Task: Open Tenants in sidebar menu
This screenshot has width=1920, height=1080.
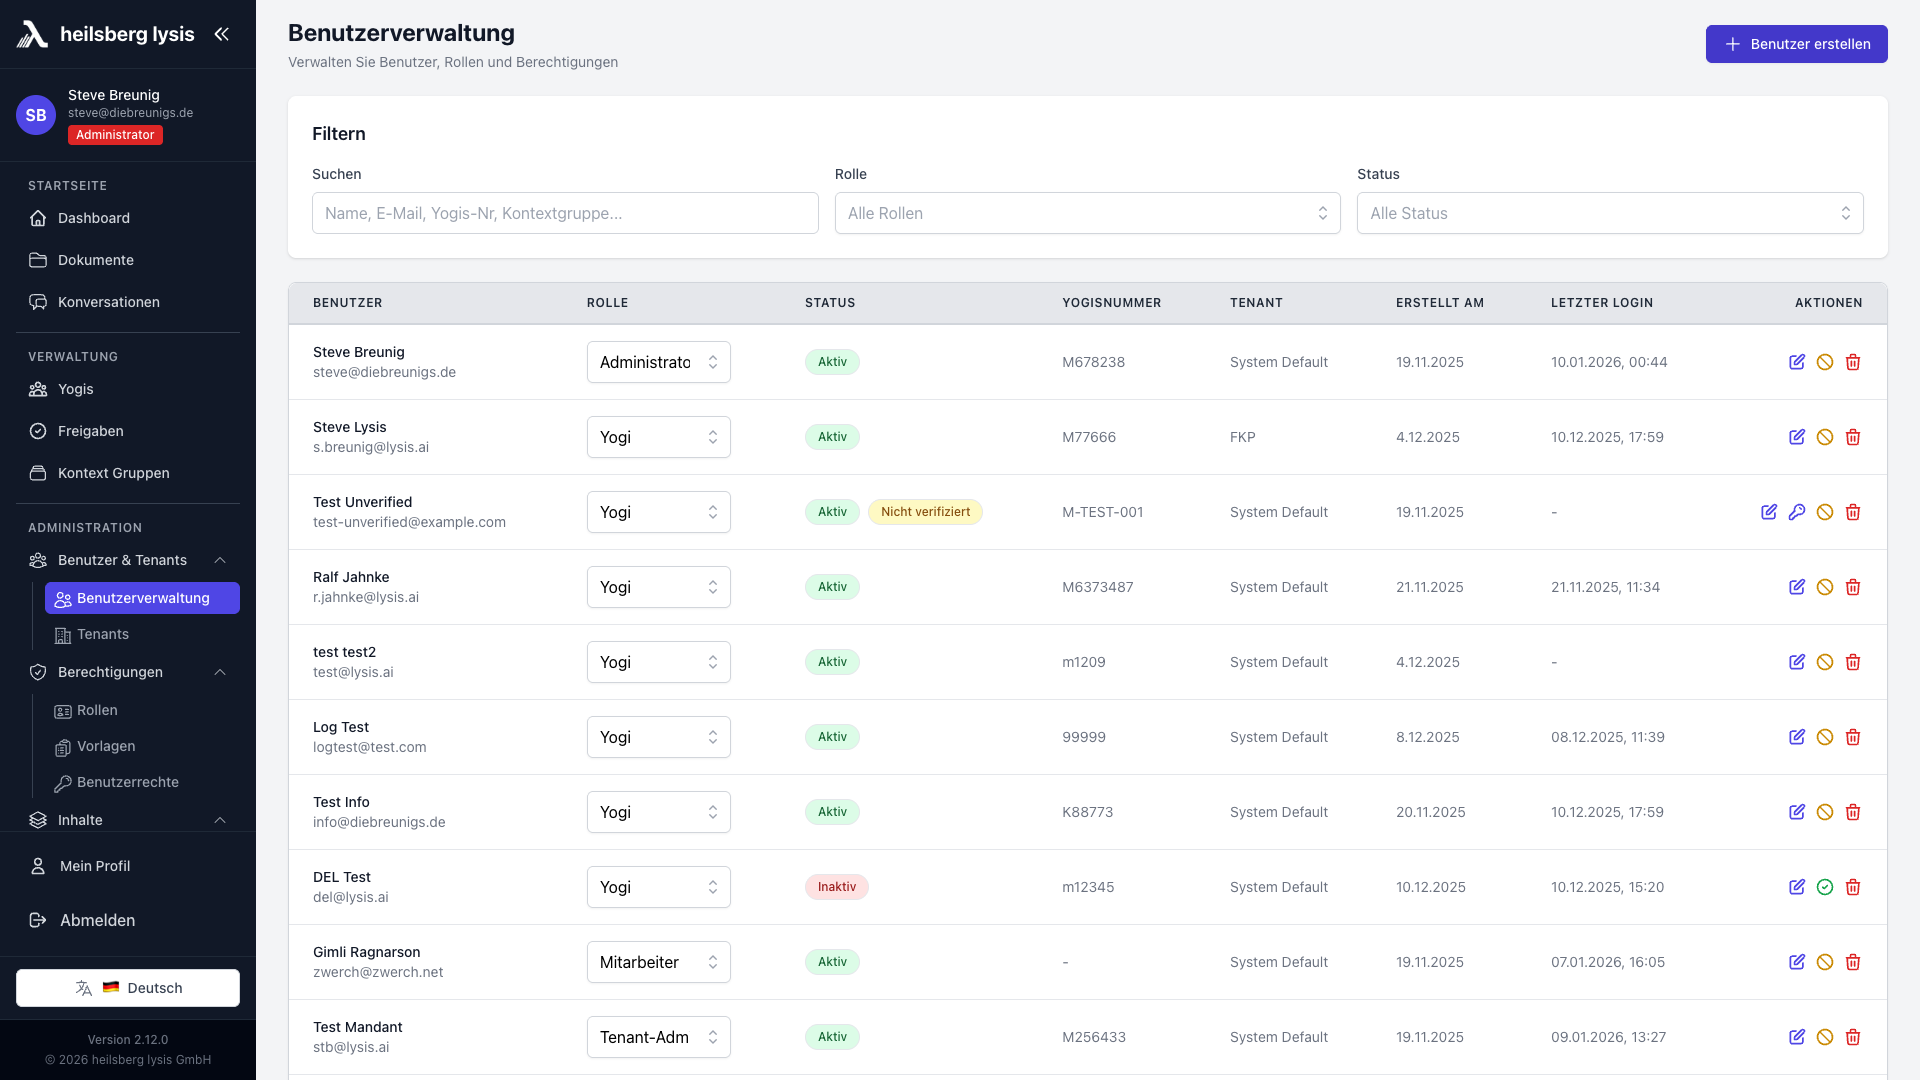Action: pyautogui.click(x=103, y=634)
